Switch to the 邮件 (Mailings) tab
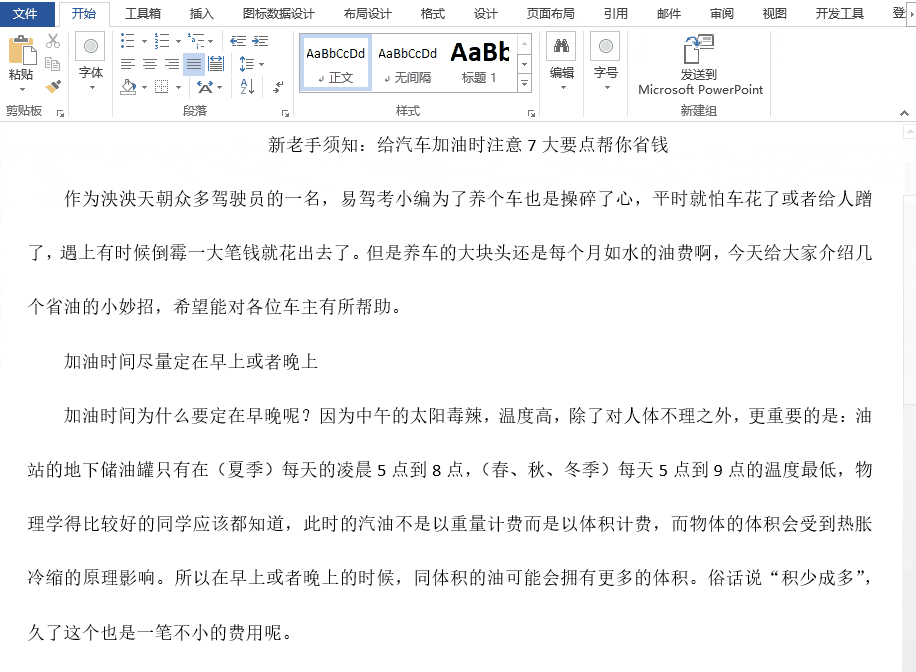This screenshot has width=916, height=672. (668, 13)
